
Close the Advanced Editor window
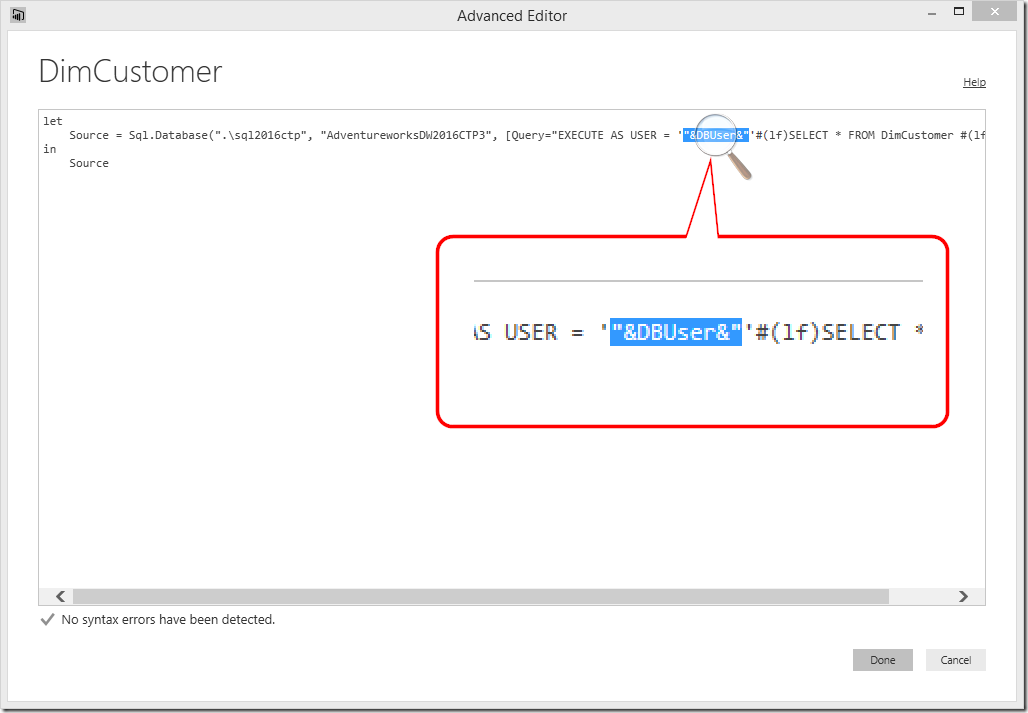(994, 12)
